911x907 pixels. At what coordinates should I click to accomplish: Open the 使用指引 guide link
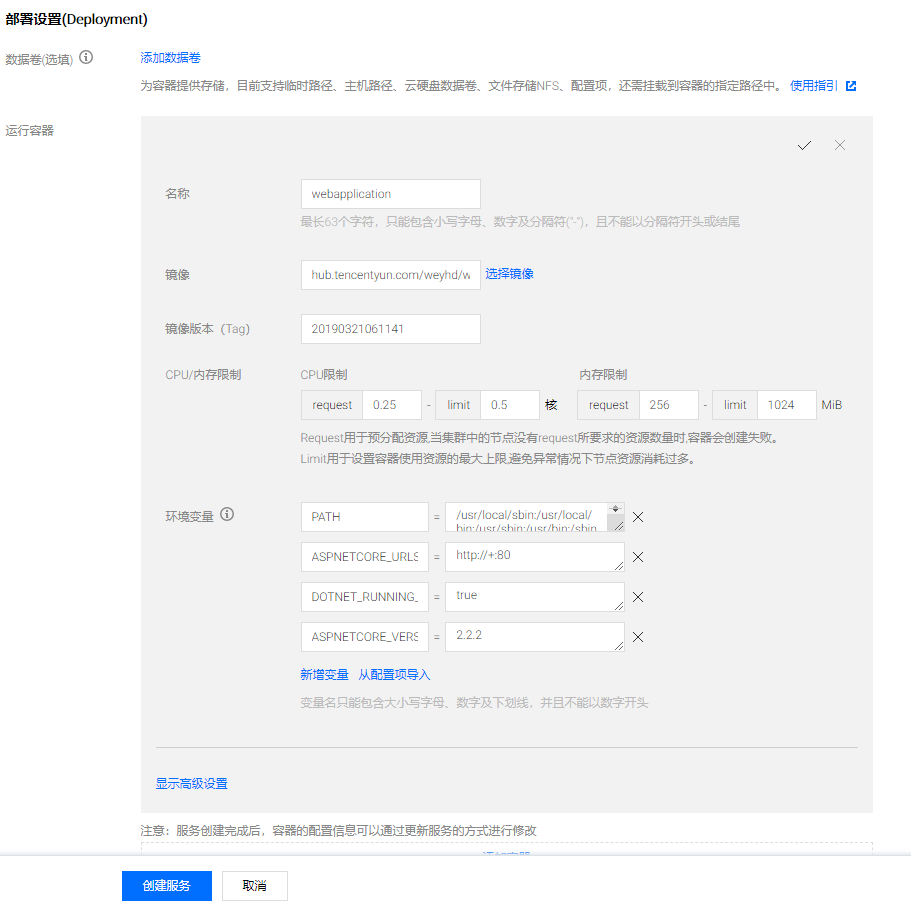point(813,86)
